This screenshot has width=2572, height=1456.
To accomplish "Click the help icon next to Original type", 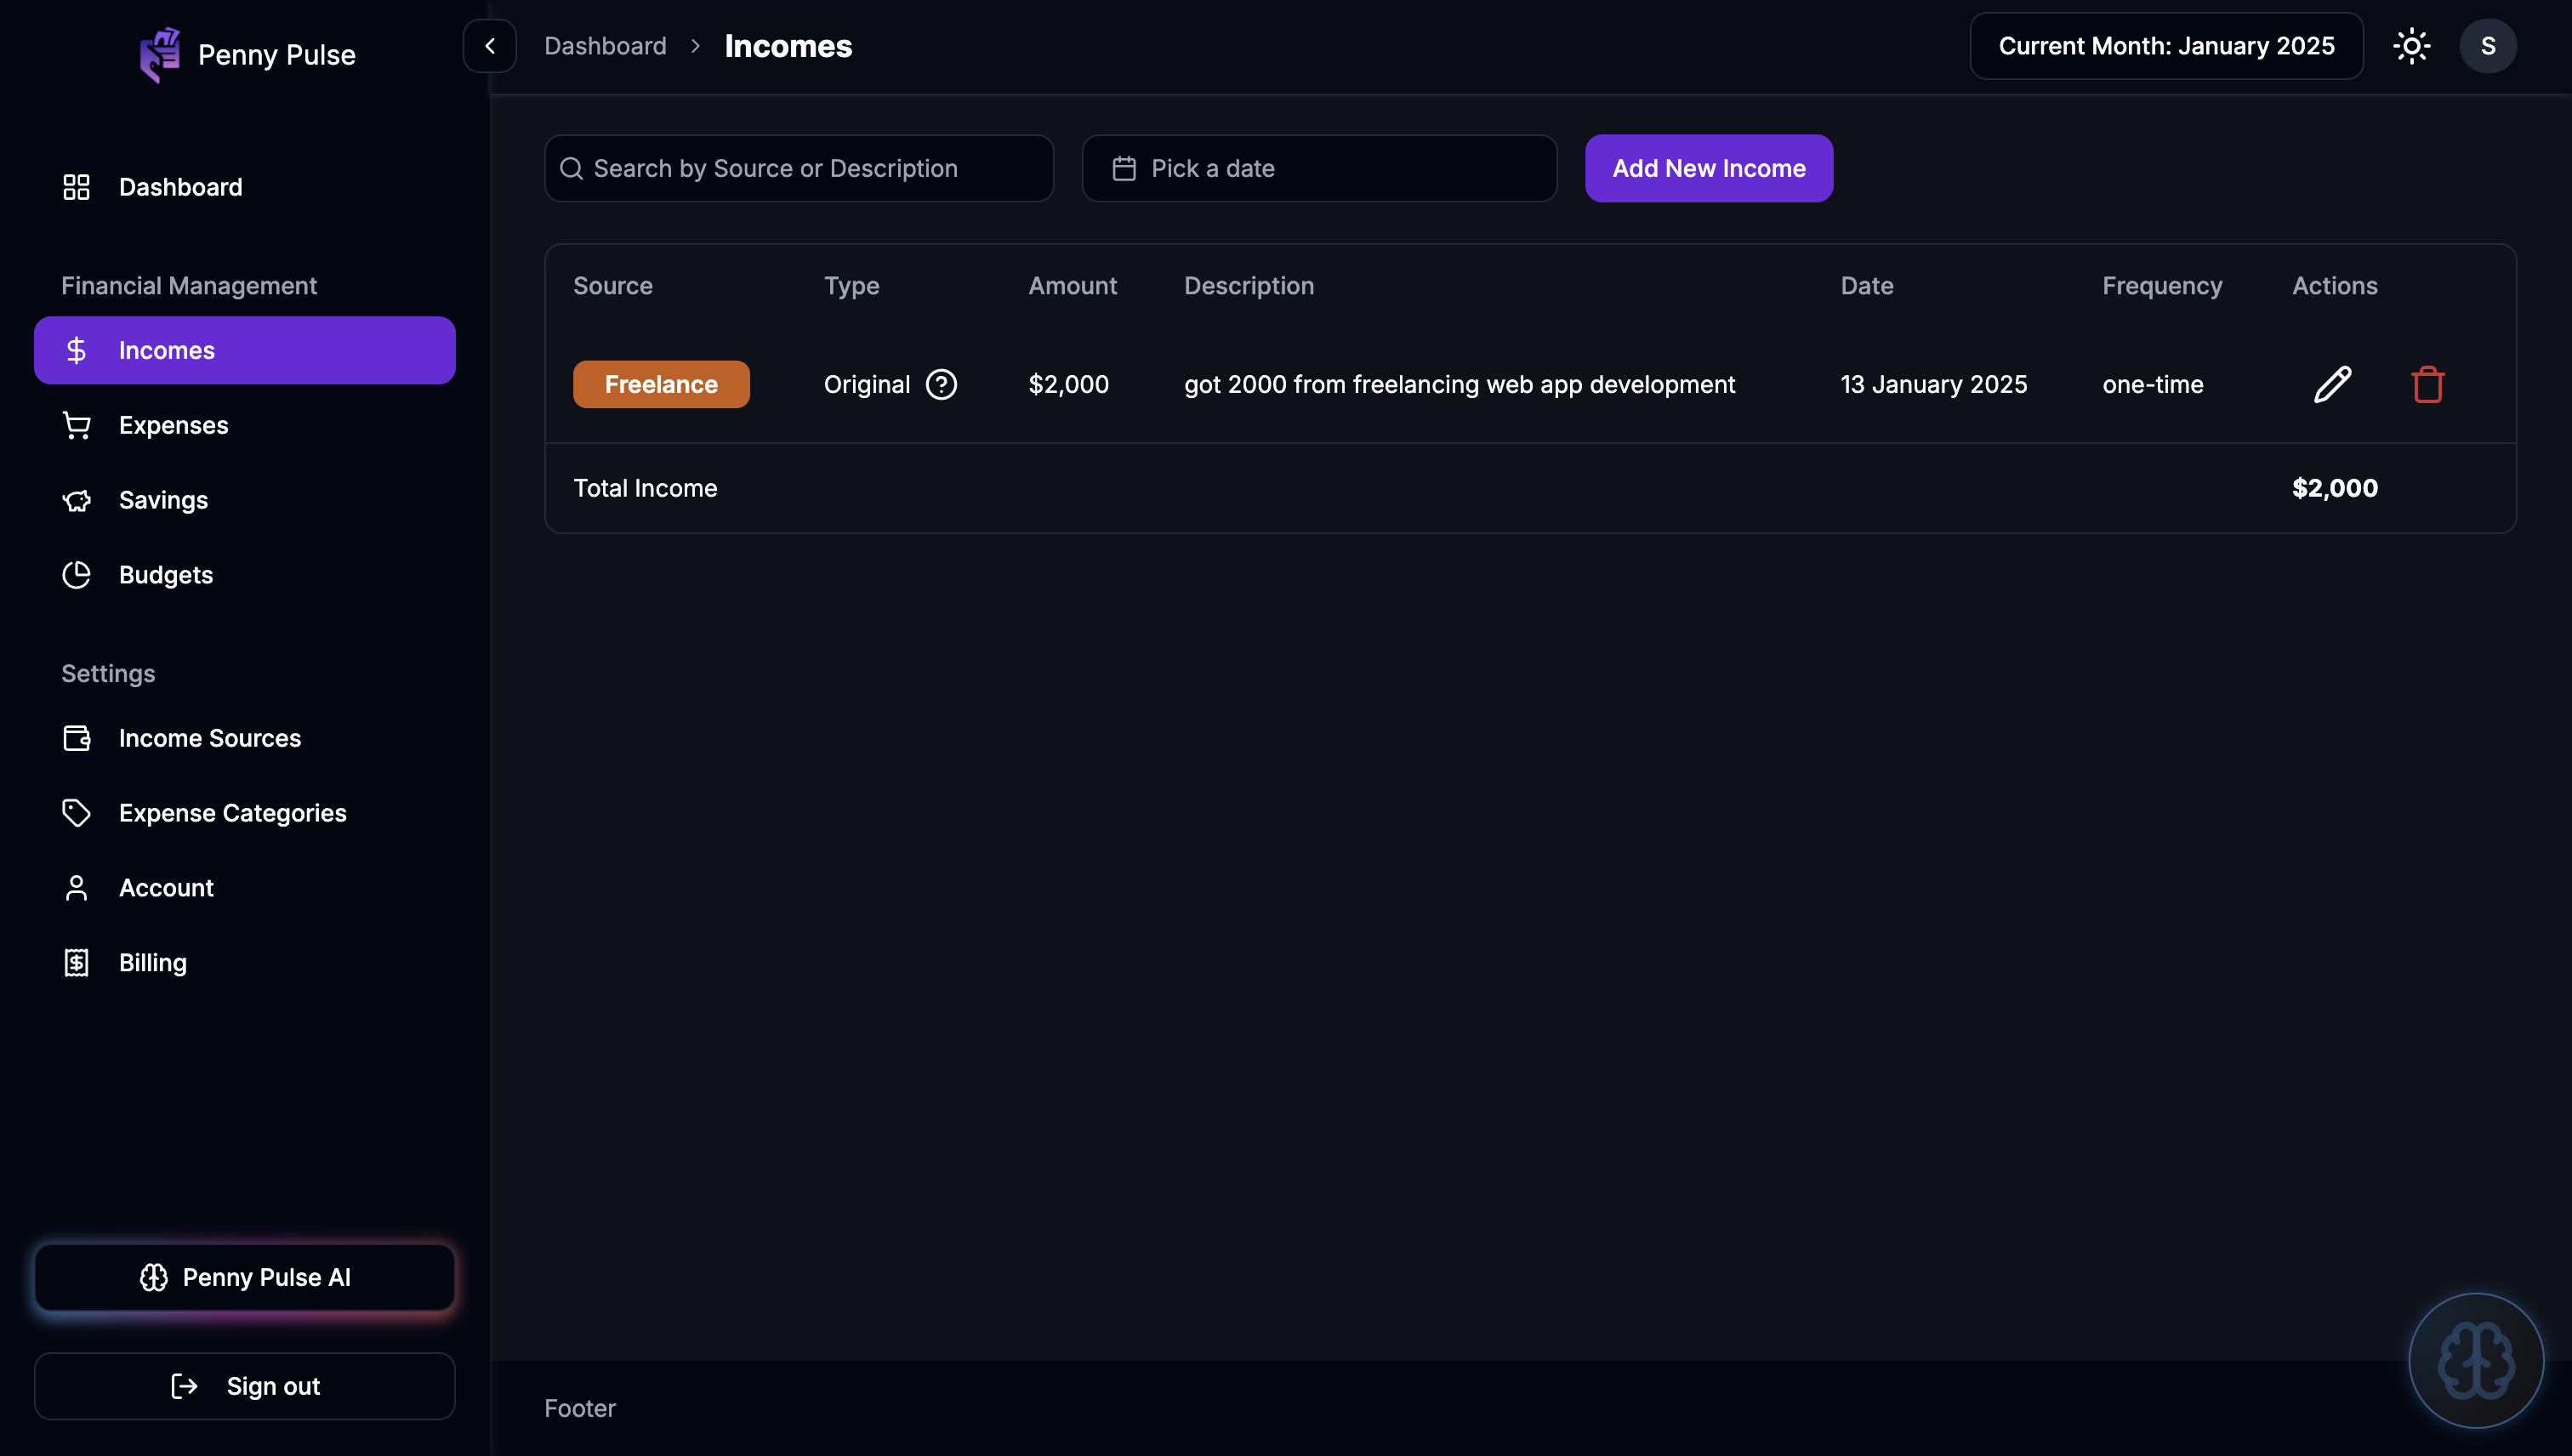I will 941,384.
